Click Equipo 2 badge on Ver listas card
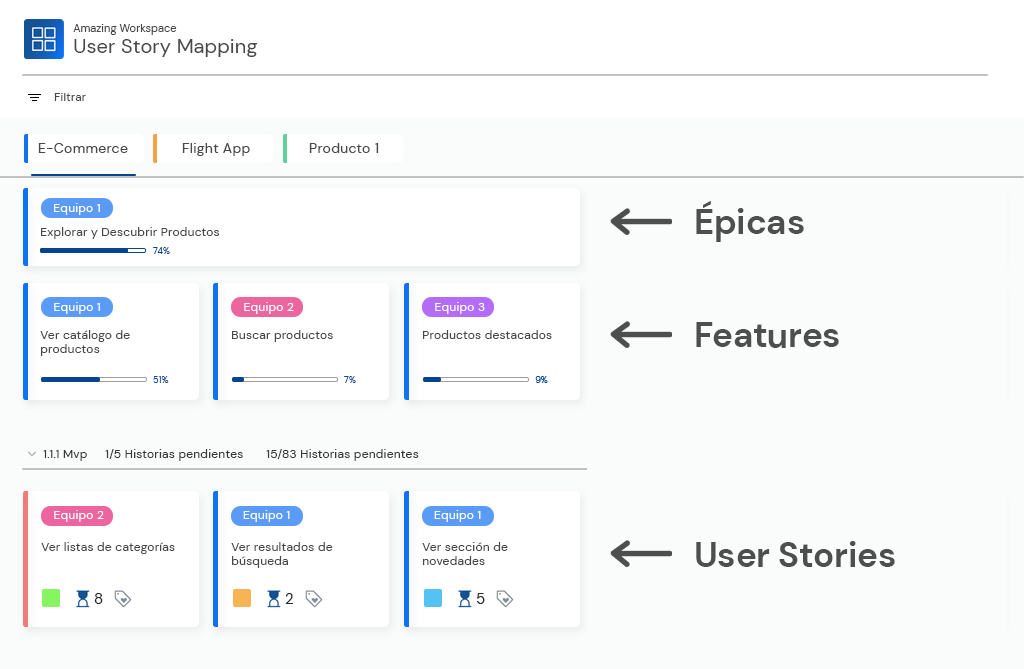1024x669 pixels. (77, 515)
